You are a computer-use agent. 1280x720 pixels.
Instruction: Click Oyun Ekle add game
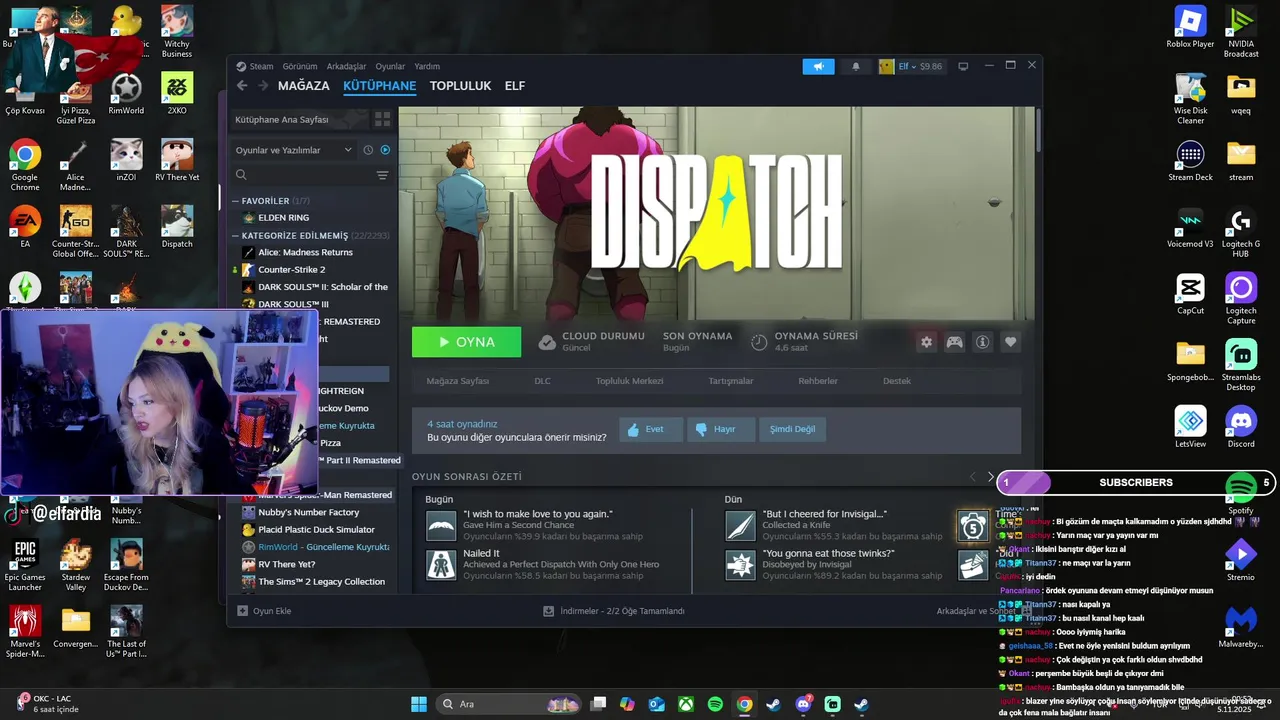click(x=264, y=611)
